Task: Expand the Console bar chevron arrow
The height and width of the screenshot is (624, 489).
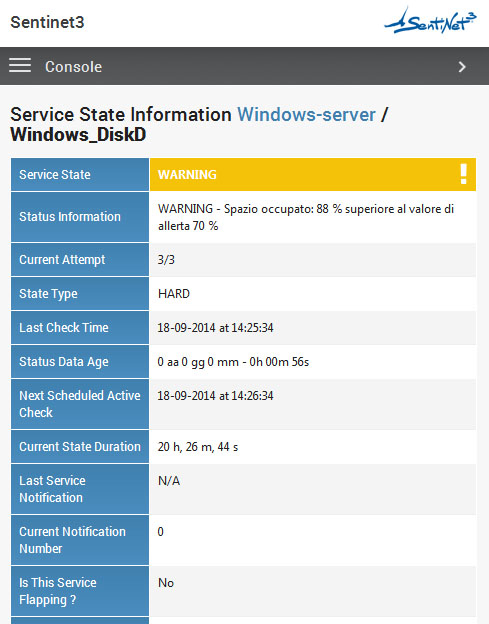Action: 462,67
